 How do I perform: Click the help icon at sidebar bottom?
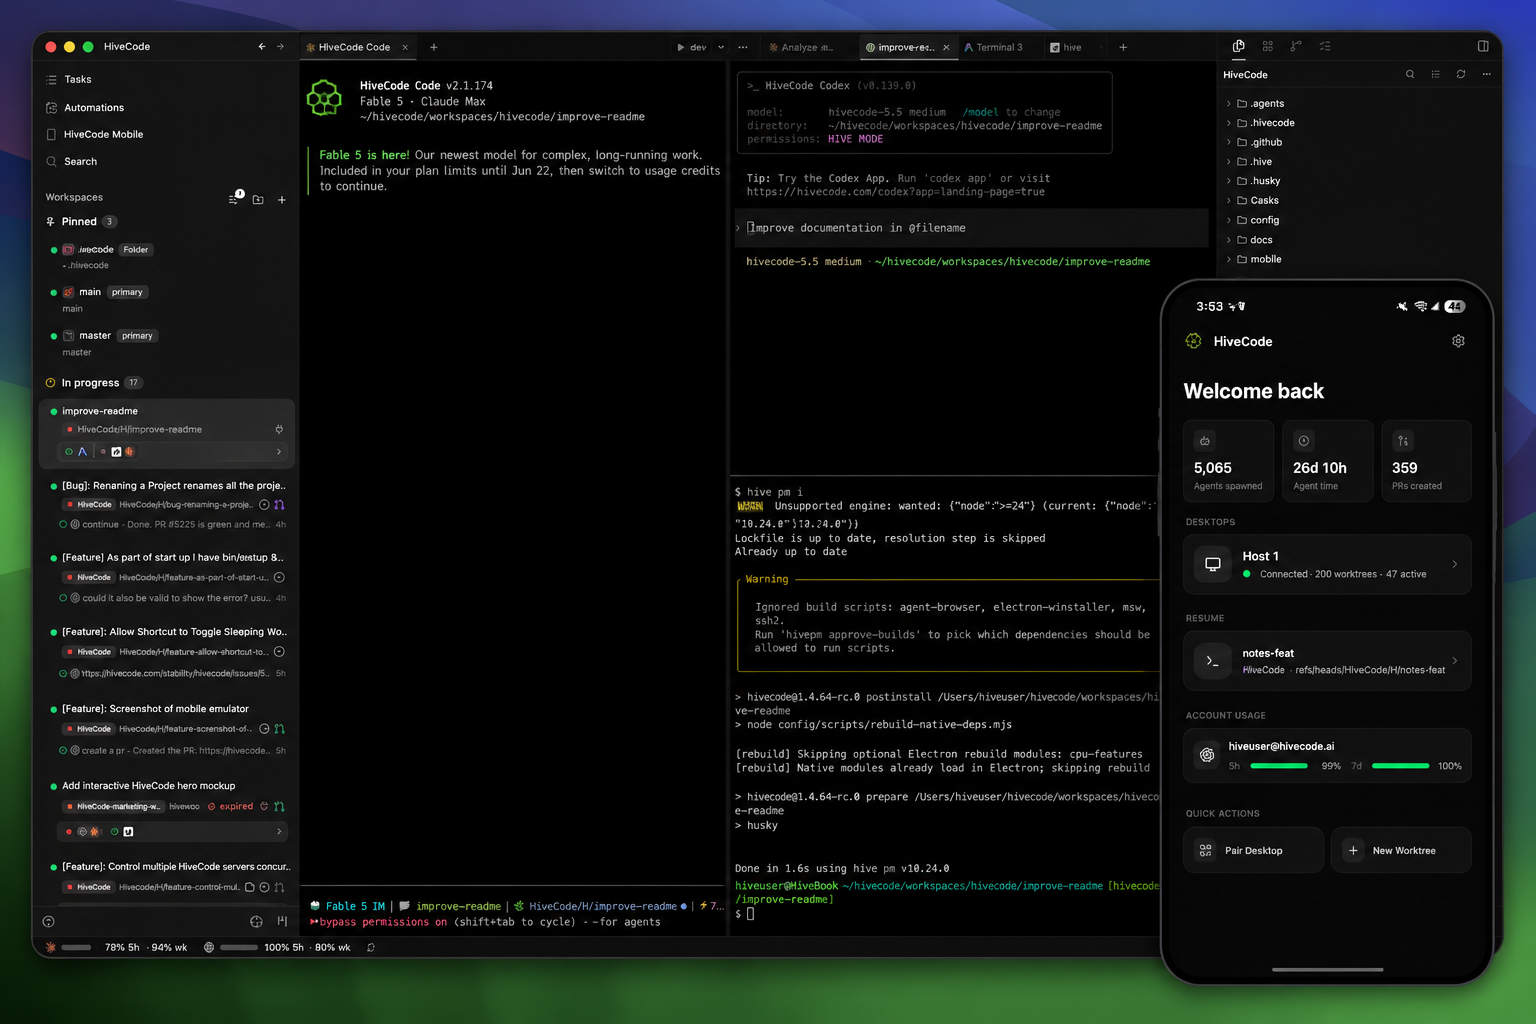[x=49, y=921]
